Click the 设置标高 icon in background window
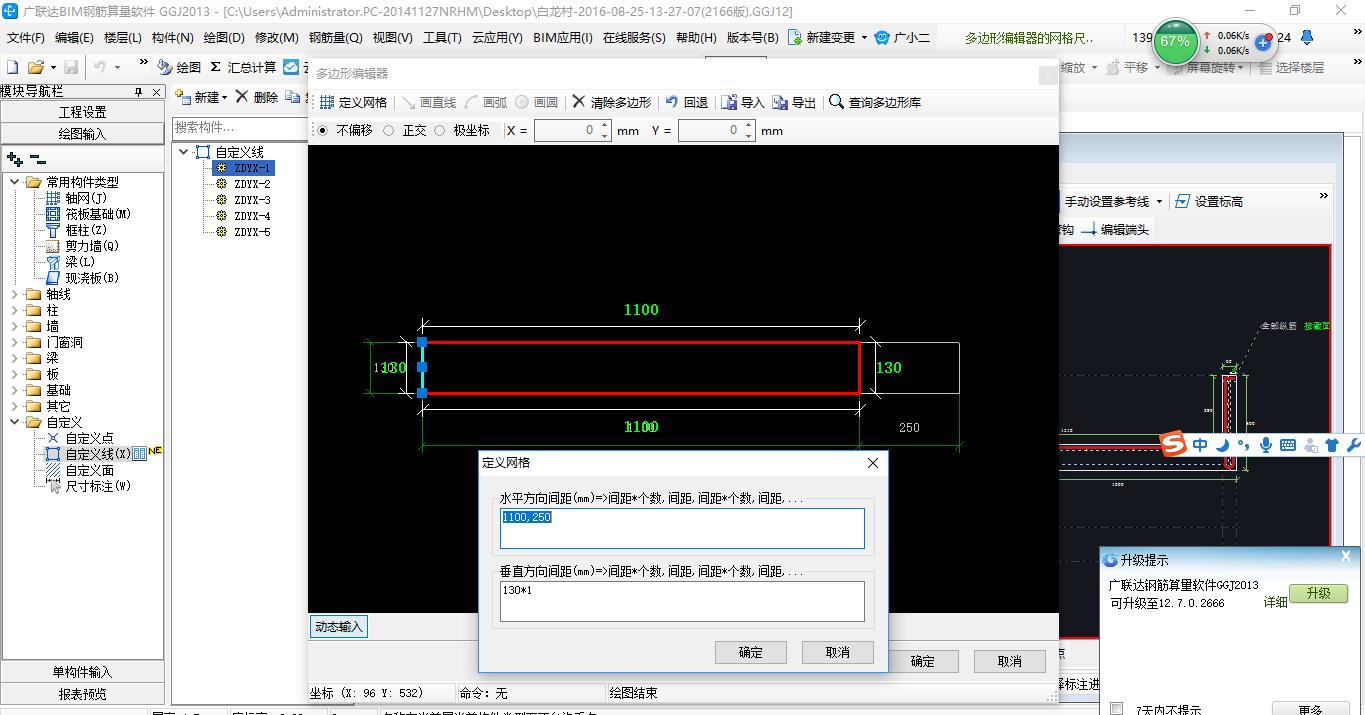 1182,201
